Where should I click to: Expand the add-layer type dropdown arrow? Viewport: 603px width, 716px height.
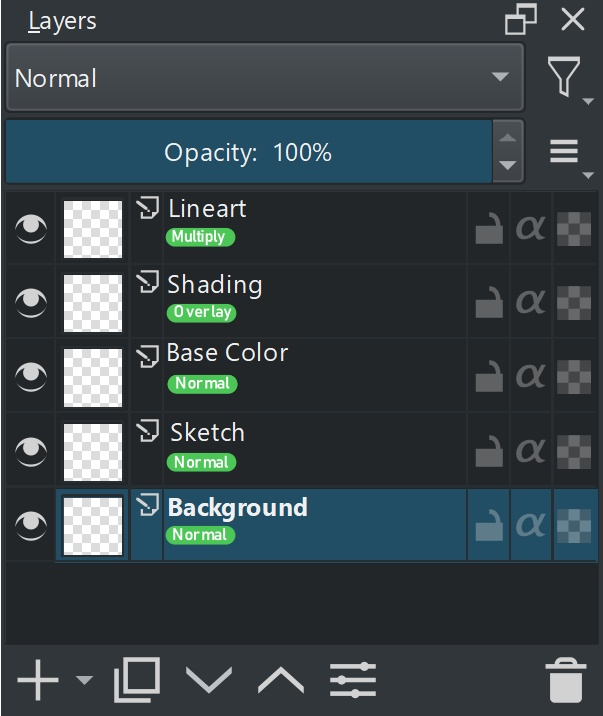(x=84, y=681)
